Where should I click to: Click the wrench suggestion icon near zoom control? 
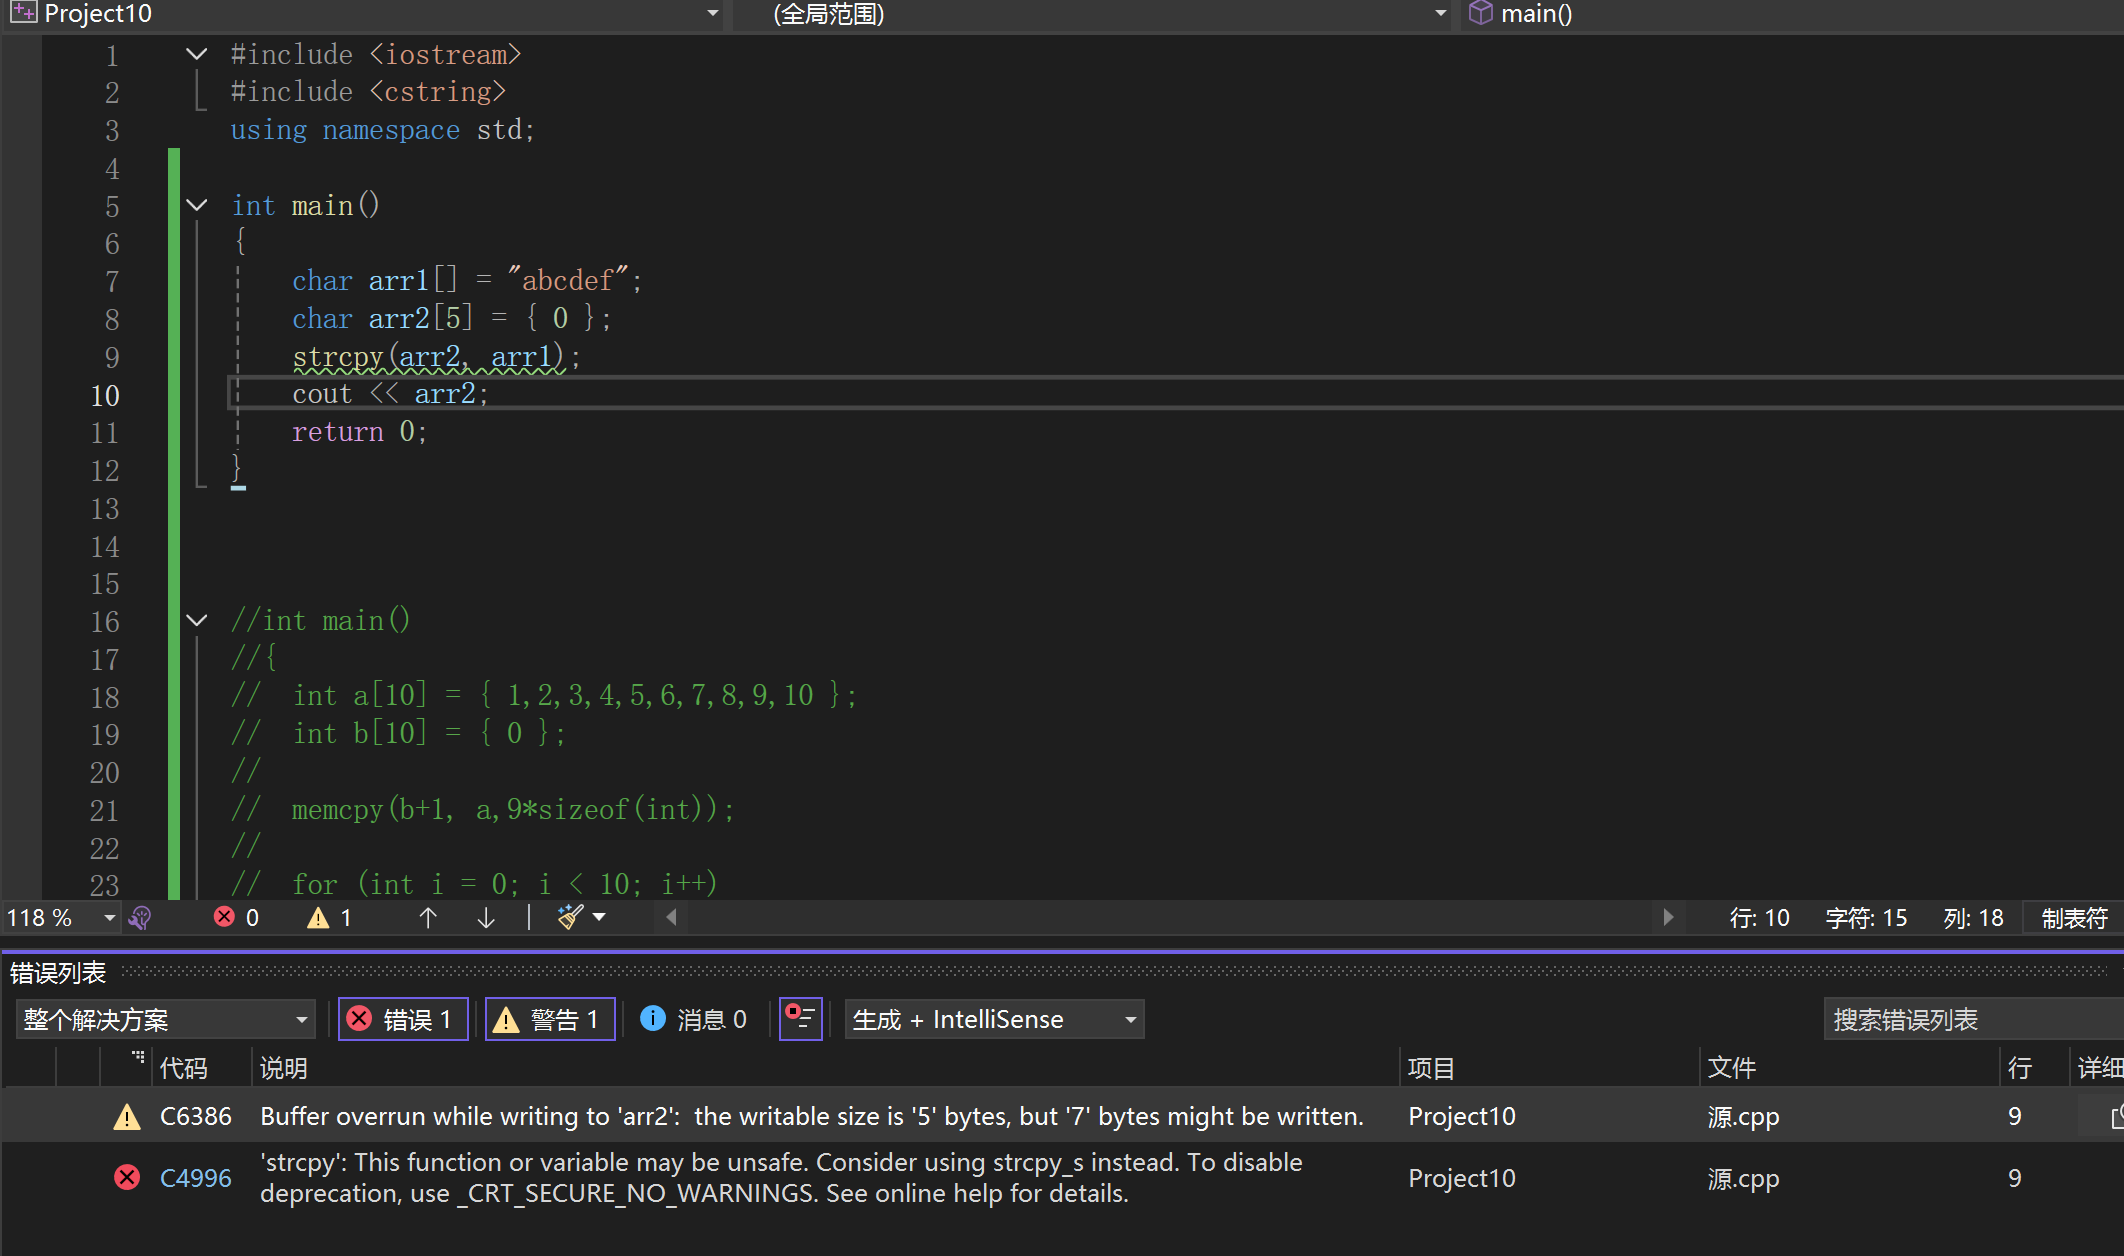[x=141, y=917]
